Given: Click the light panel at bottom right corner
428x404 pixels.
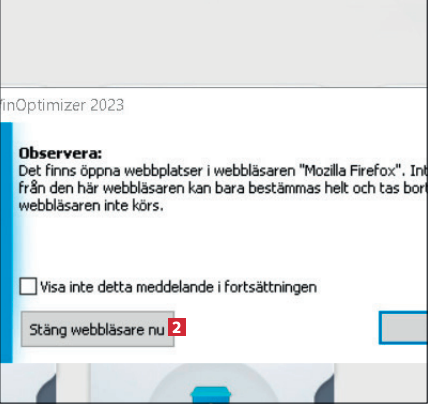Looking at the screenshot, I should tap(381, 383).
